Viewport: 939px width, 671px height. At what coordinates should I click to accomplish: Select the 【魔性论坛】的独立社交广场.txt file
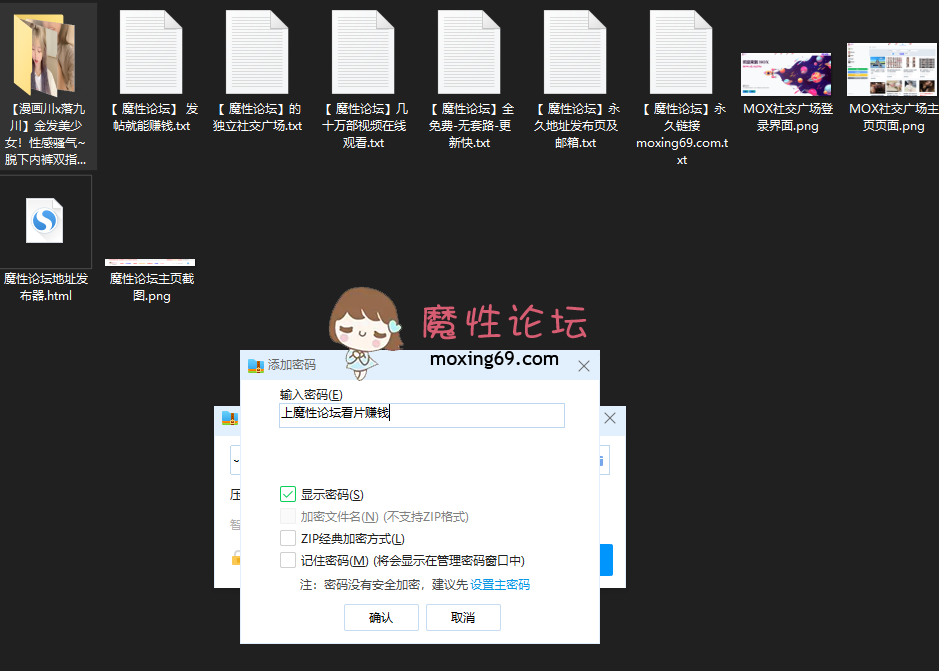pyautogui.click(x=257, y=52)
